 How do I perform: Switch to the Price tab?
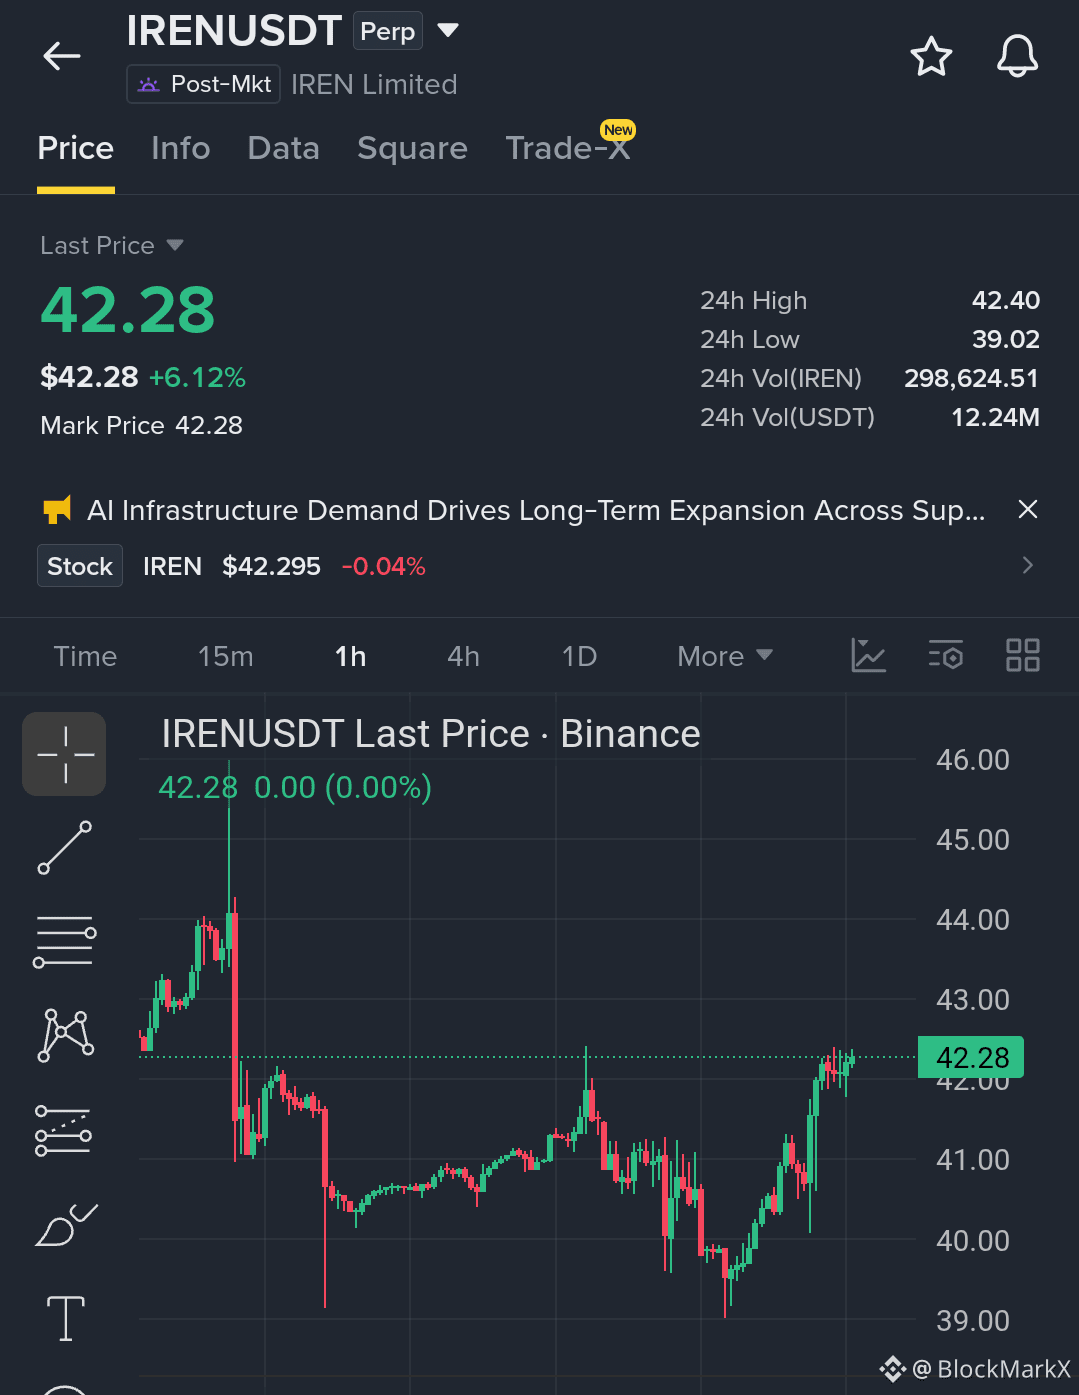[x=76, y=148]
